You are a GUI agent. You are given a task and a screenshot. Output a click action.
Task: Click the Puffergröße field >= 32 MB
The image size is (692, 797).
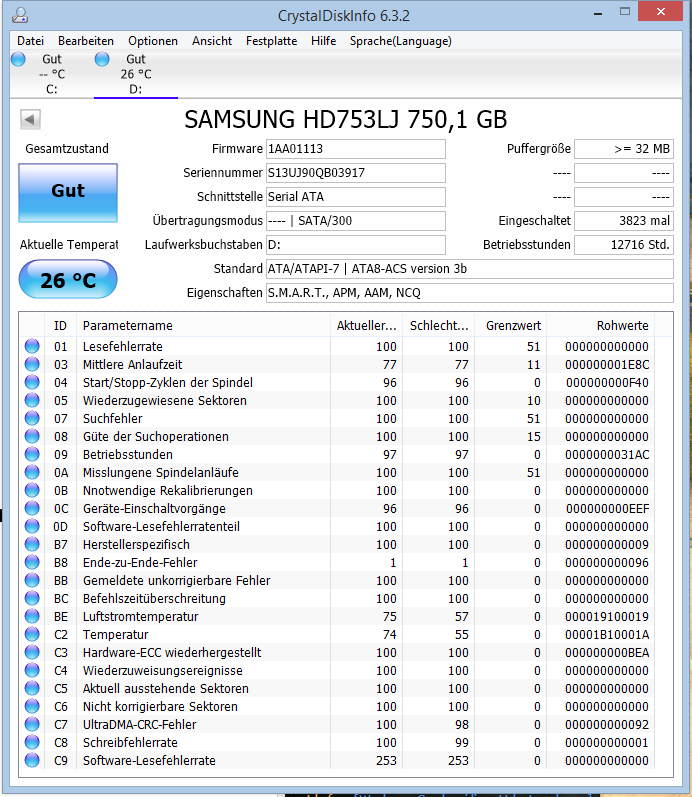tap(624, 149)
